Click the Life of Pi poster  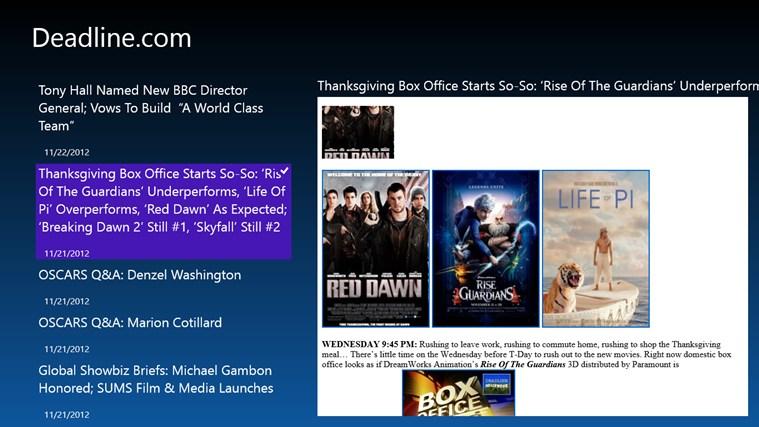596,248
